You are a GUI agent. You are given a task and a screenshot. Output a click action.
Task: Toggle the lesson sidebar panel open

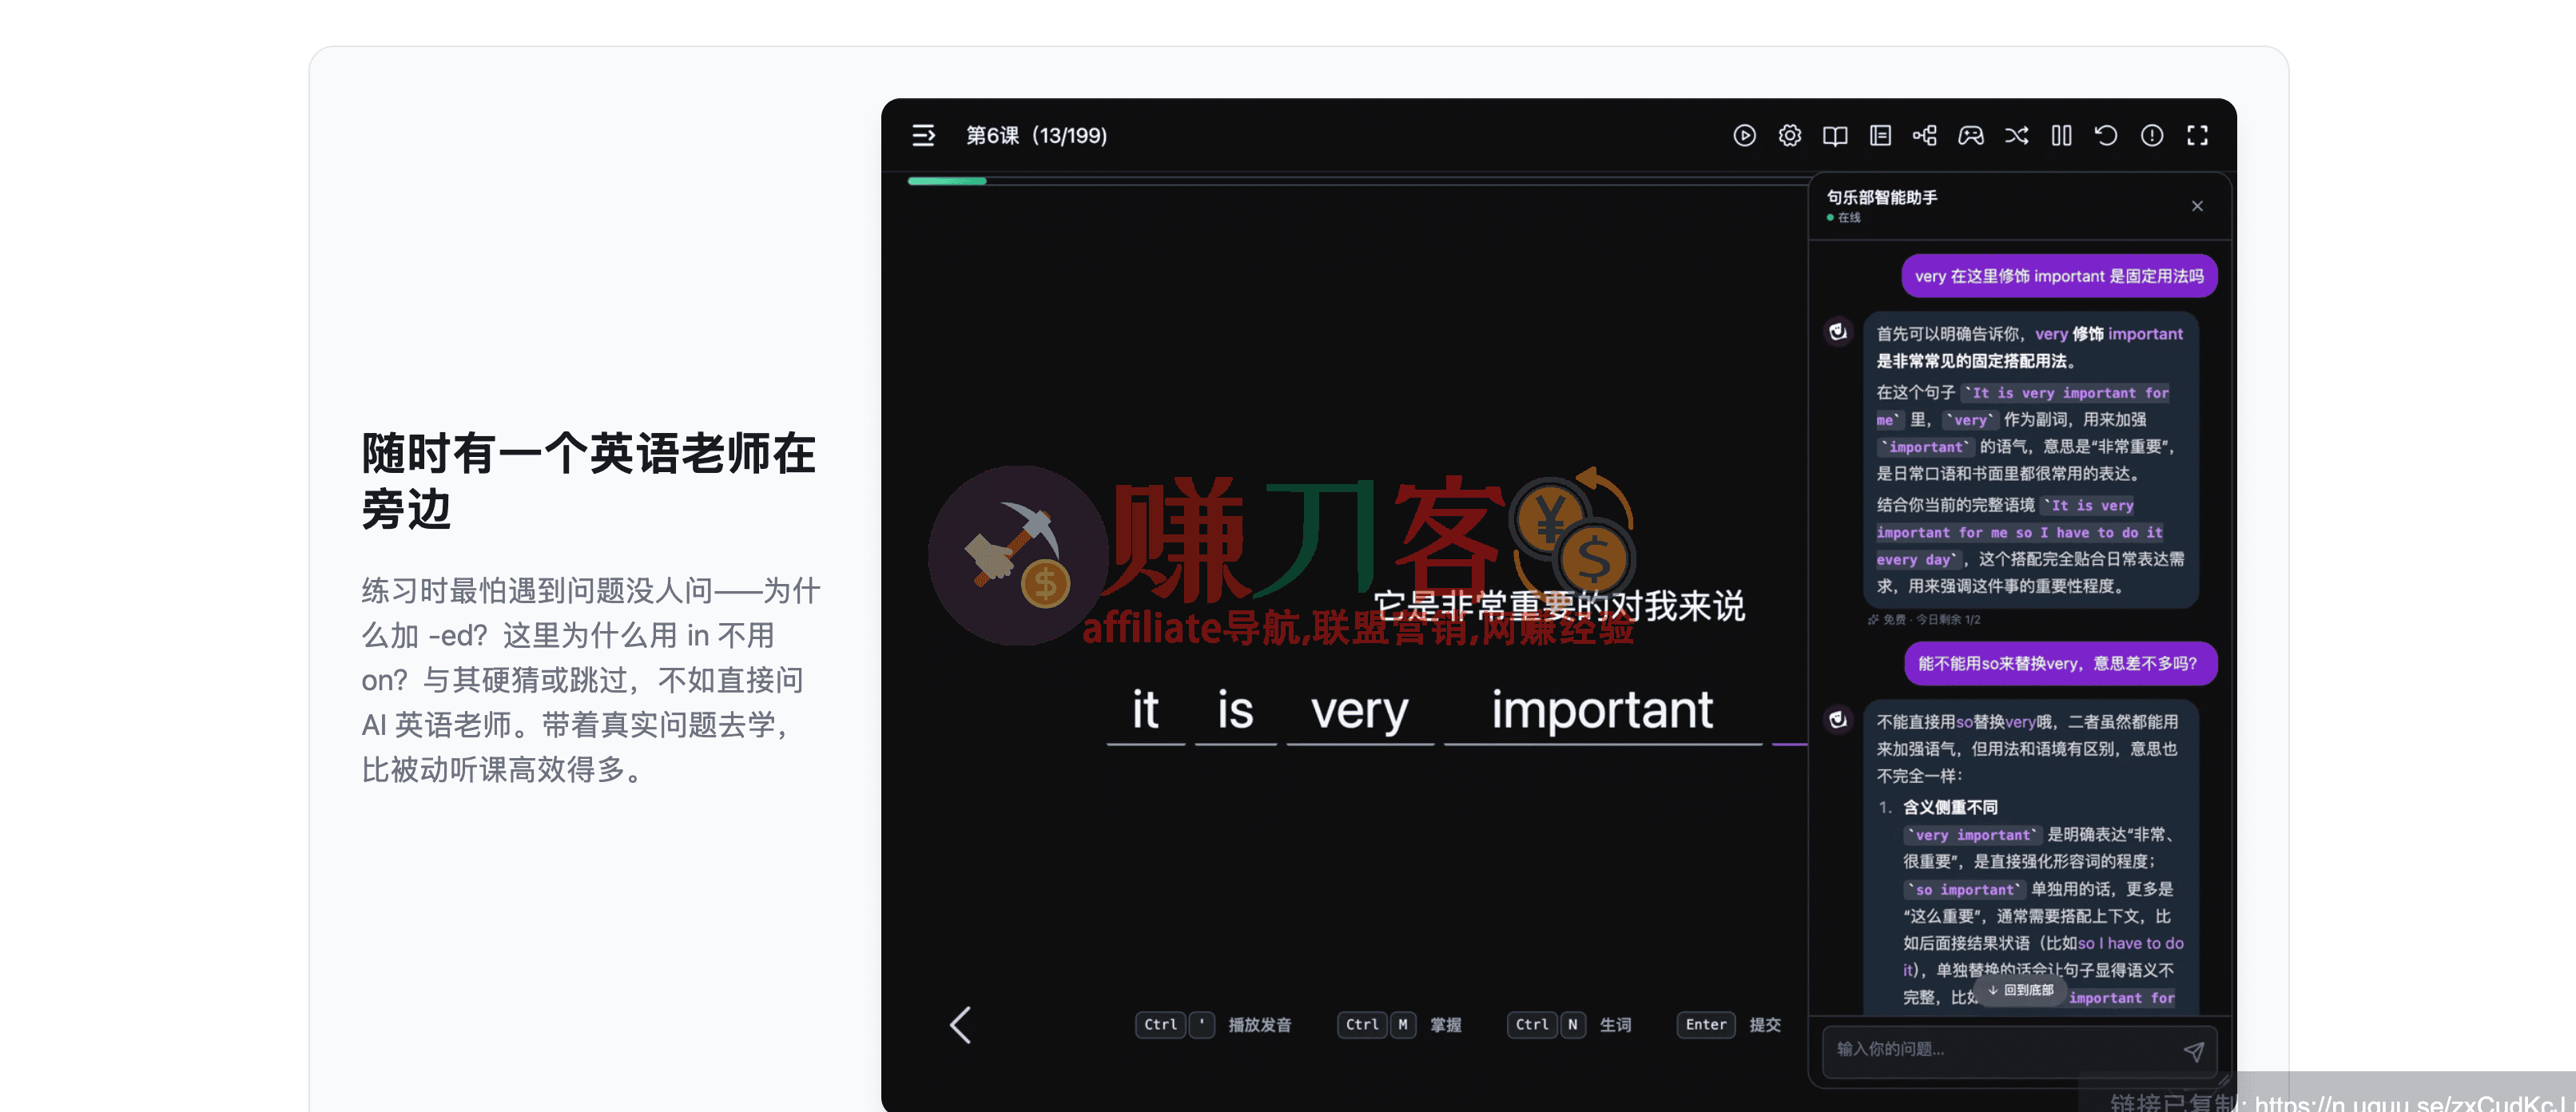coord(923,135)
